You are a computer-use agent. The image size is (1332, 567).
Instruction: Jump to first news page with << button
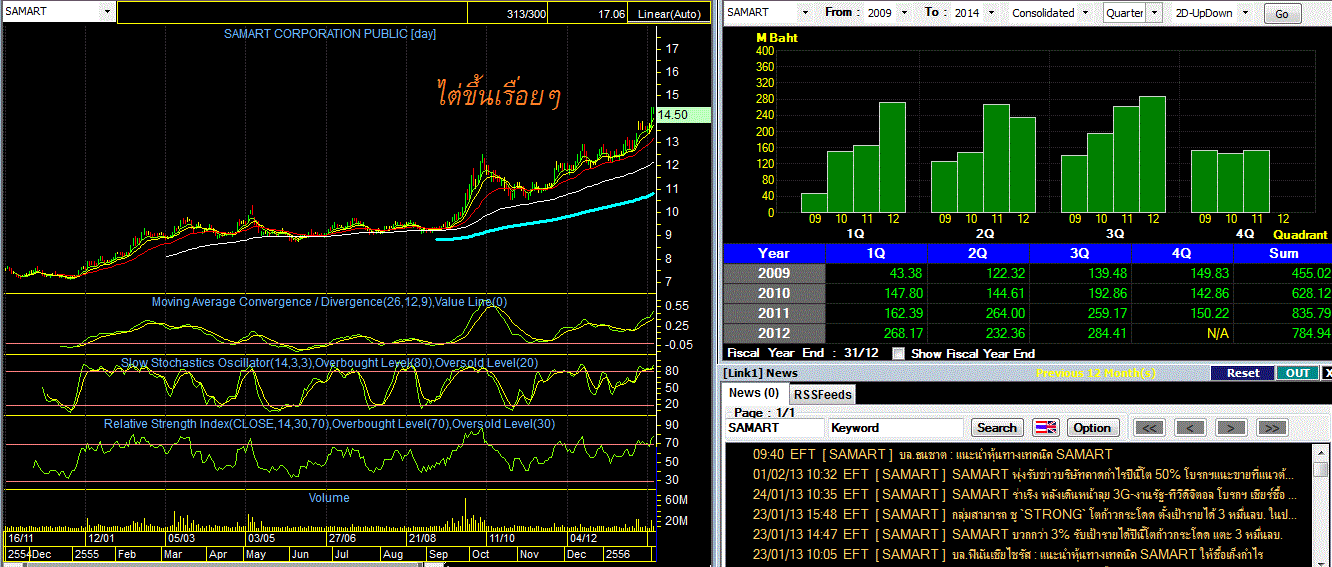[x=1150, y=427]
